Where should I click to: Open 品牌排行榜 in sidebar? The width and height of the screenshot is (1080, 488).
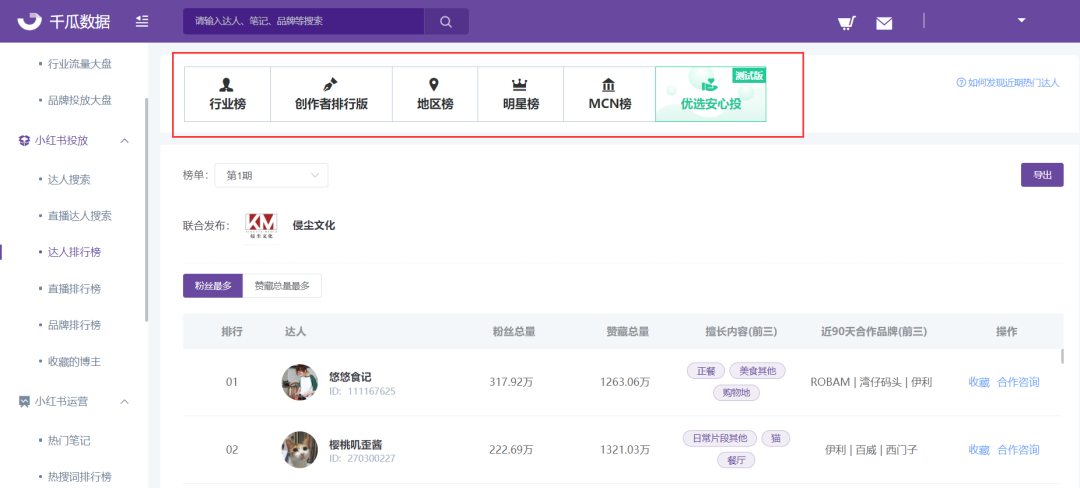74,325
